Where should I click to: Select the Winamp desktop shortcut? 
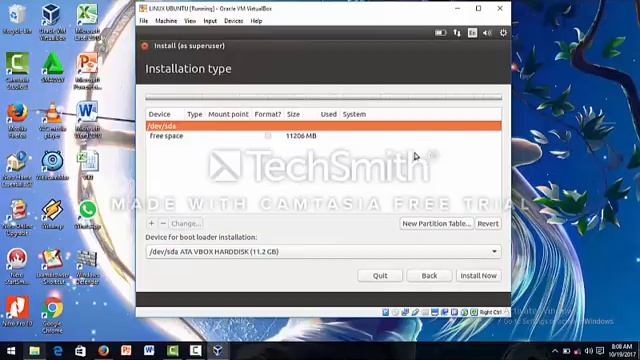tap(52, 214)
